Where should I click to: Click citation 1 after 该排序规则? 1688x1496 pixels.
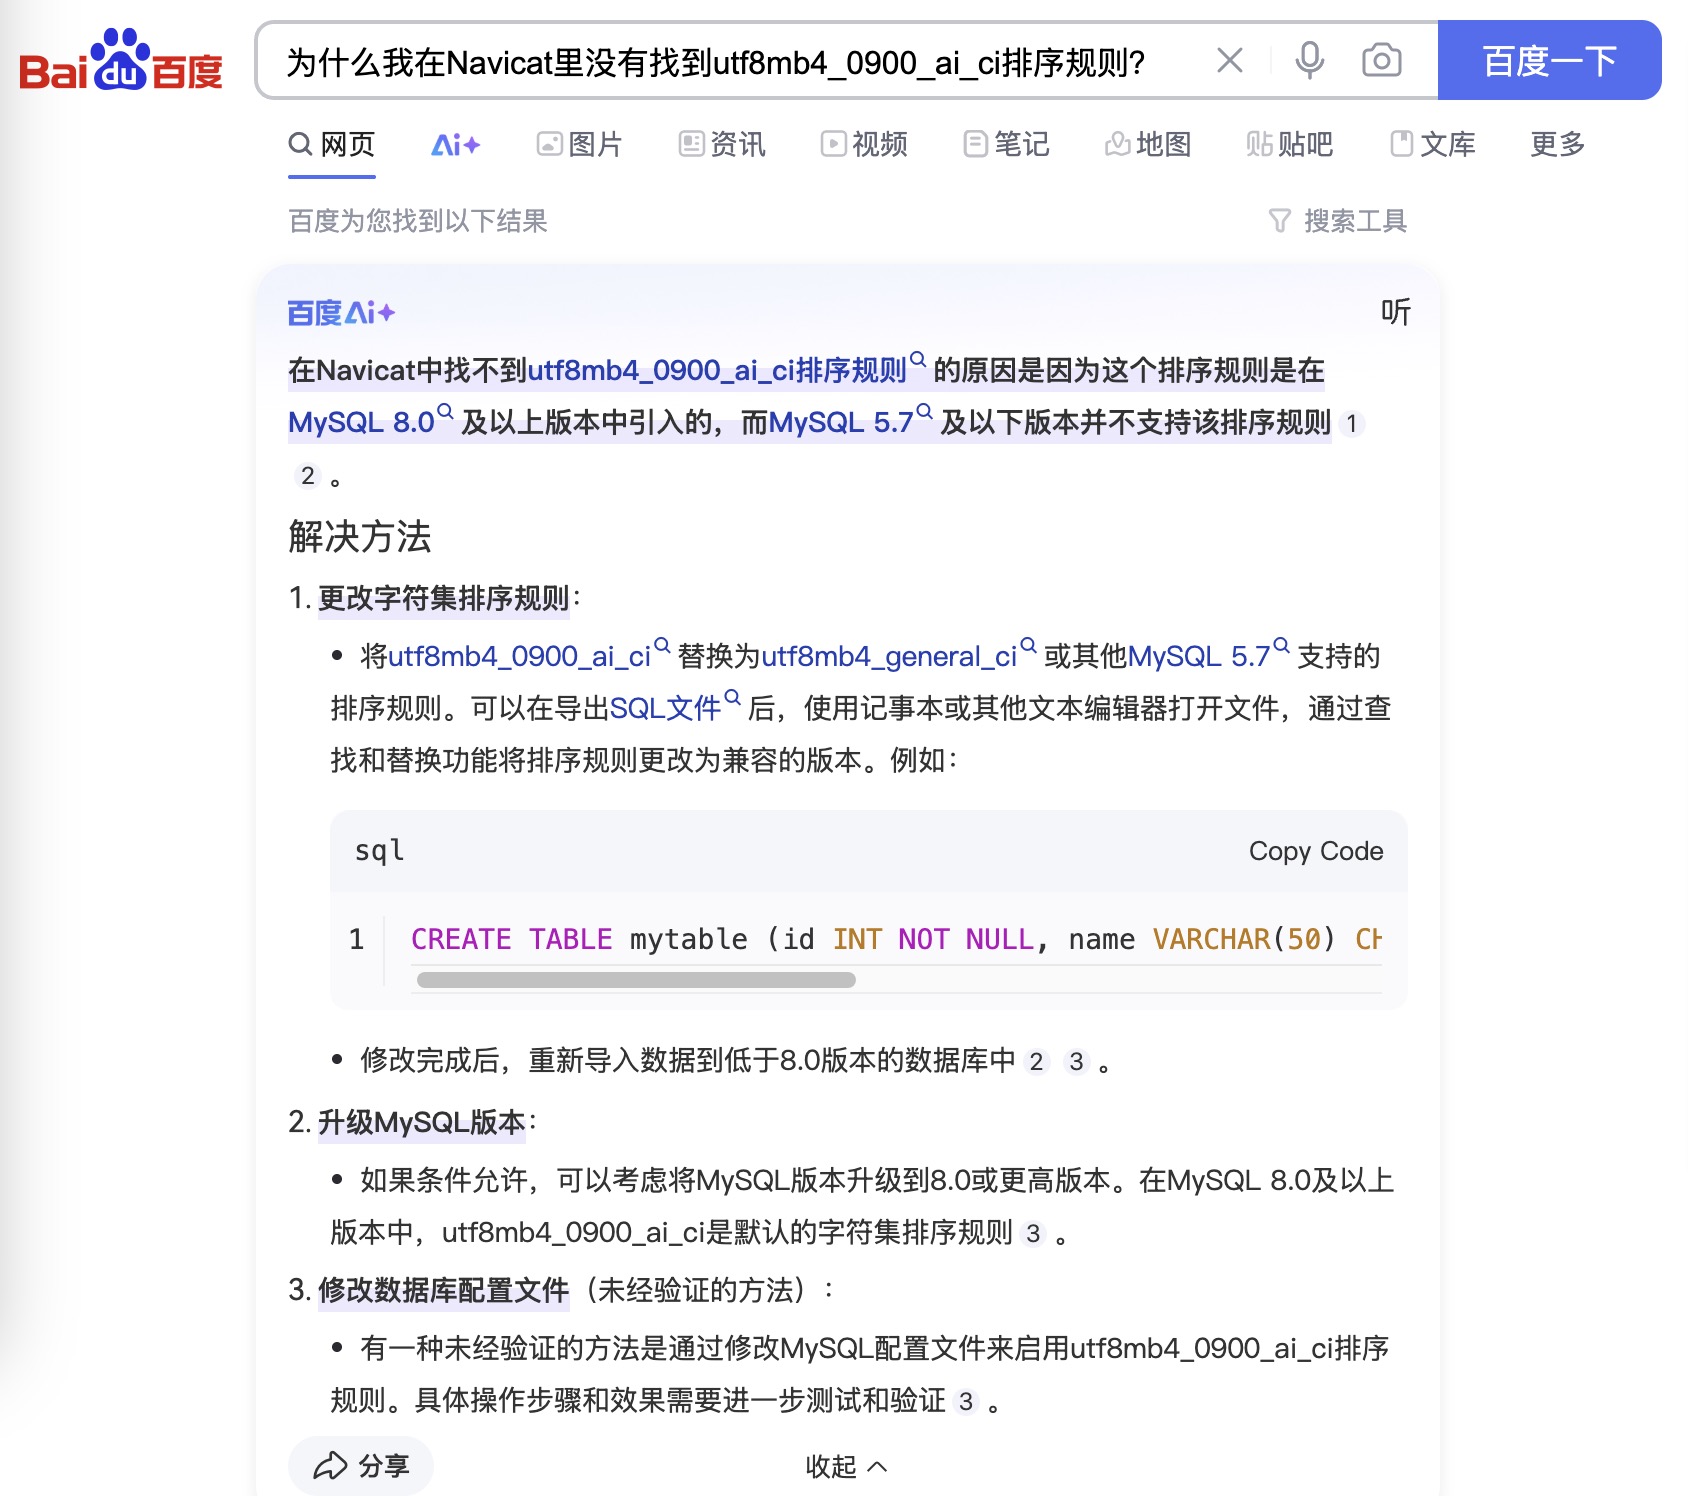[1351, 424]
